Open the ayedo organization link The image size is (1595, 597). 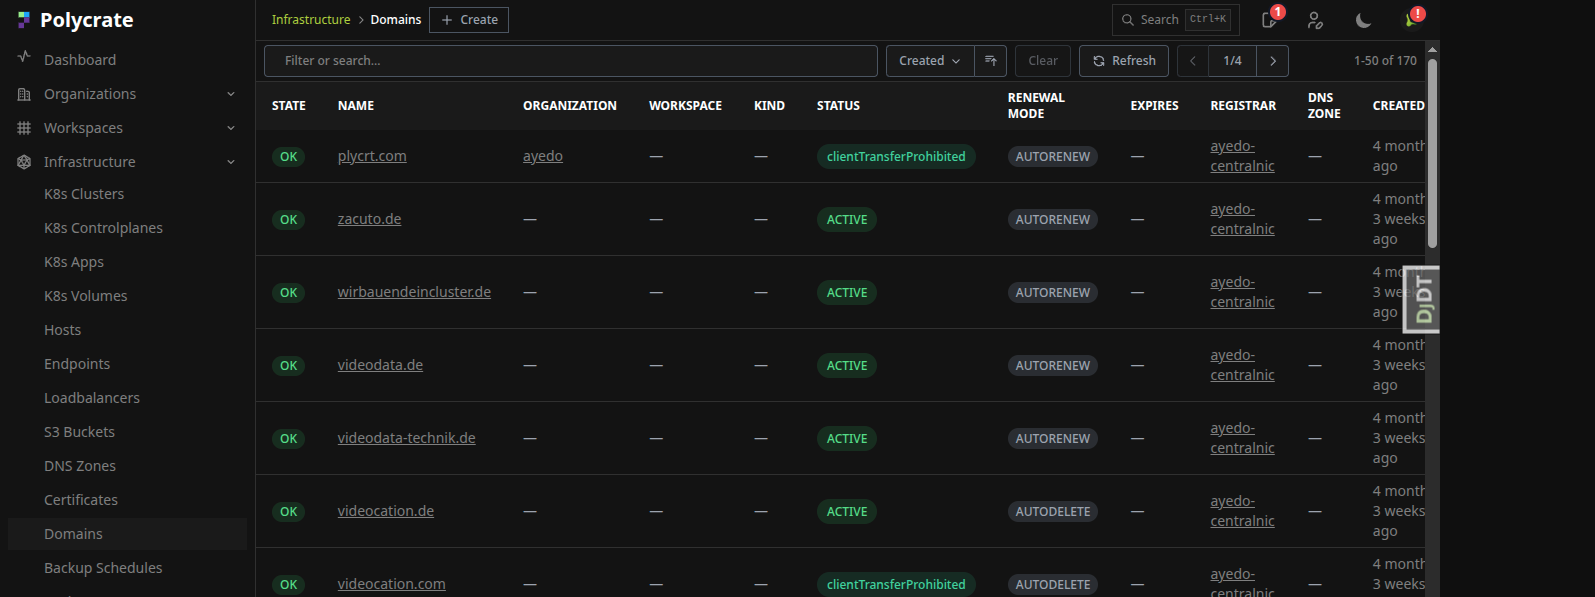[x=543, y=156]
